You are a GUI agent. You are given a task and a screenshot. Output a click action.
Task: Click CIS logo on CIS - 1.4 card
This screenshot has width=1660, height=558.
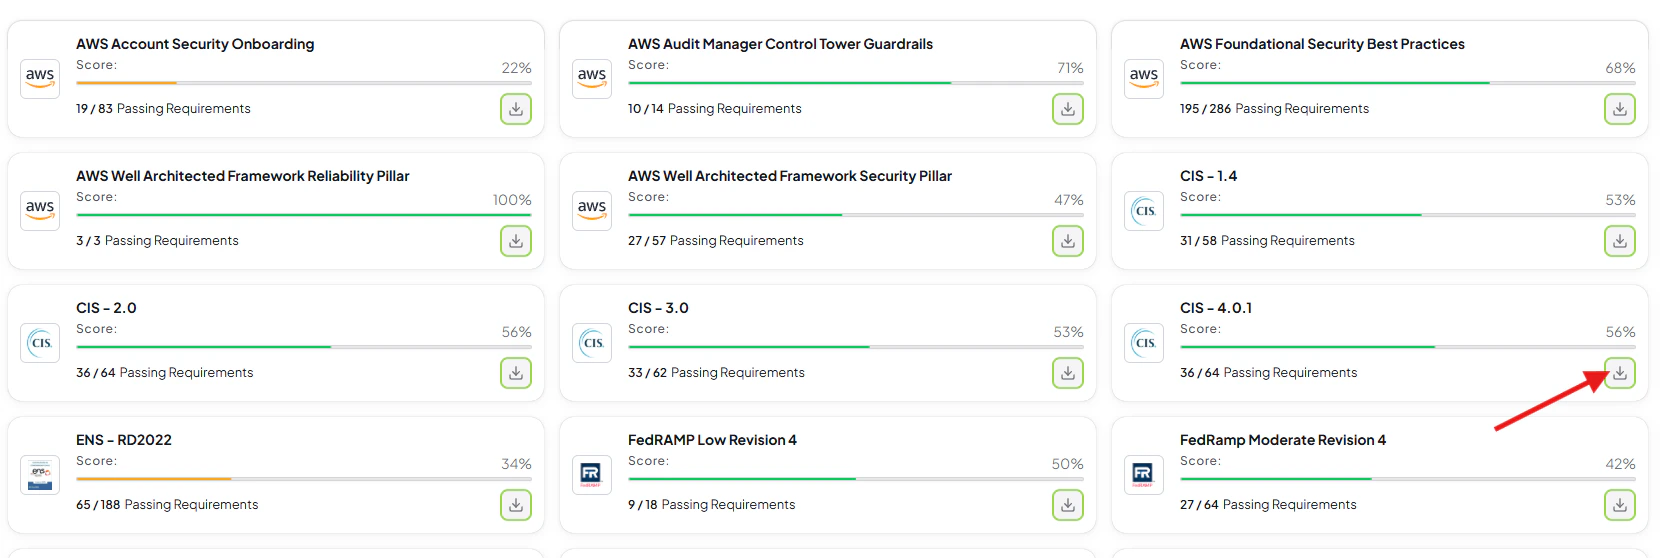click(x=1144, y=211)
